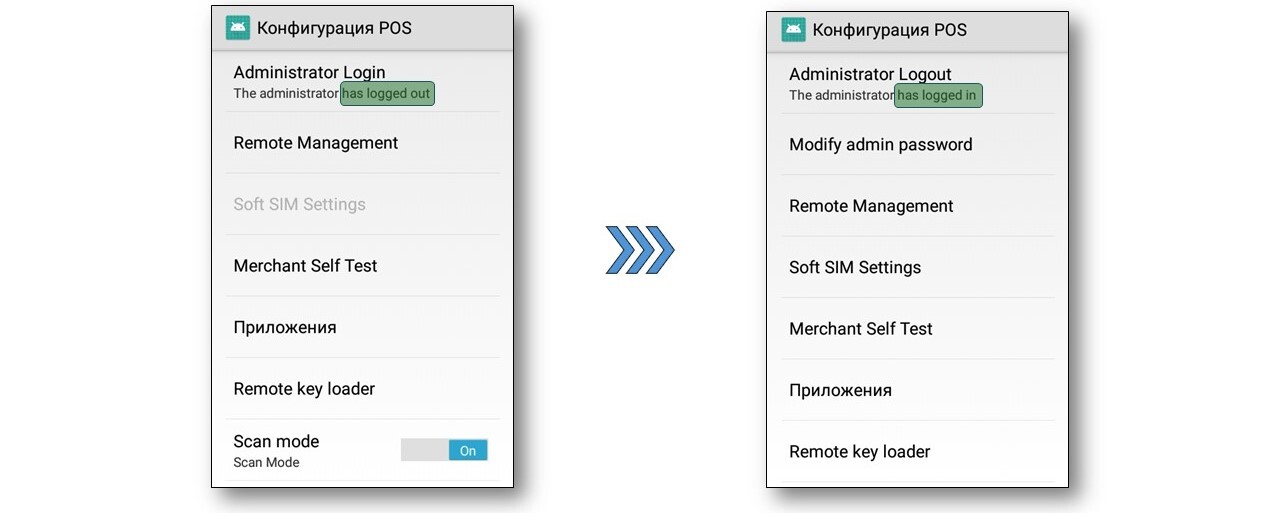Click the highlighted 'has logged out' status
The height and width of the screenshot is (513, 1280).
pos(387,94)
